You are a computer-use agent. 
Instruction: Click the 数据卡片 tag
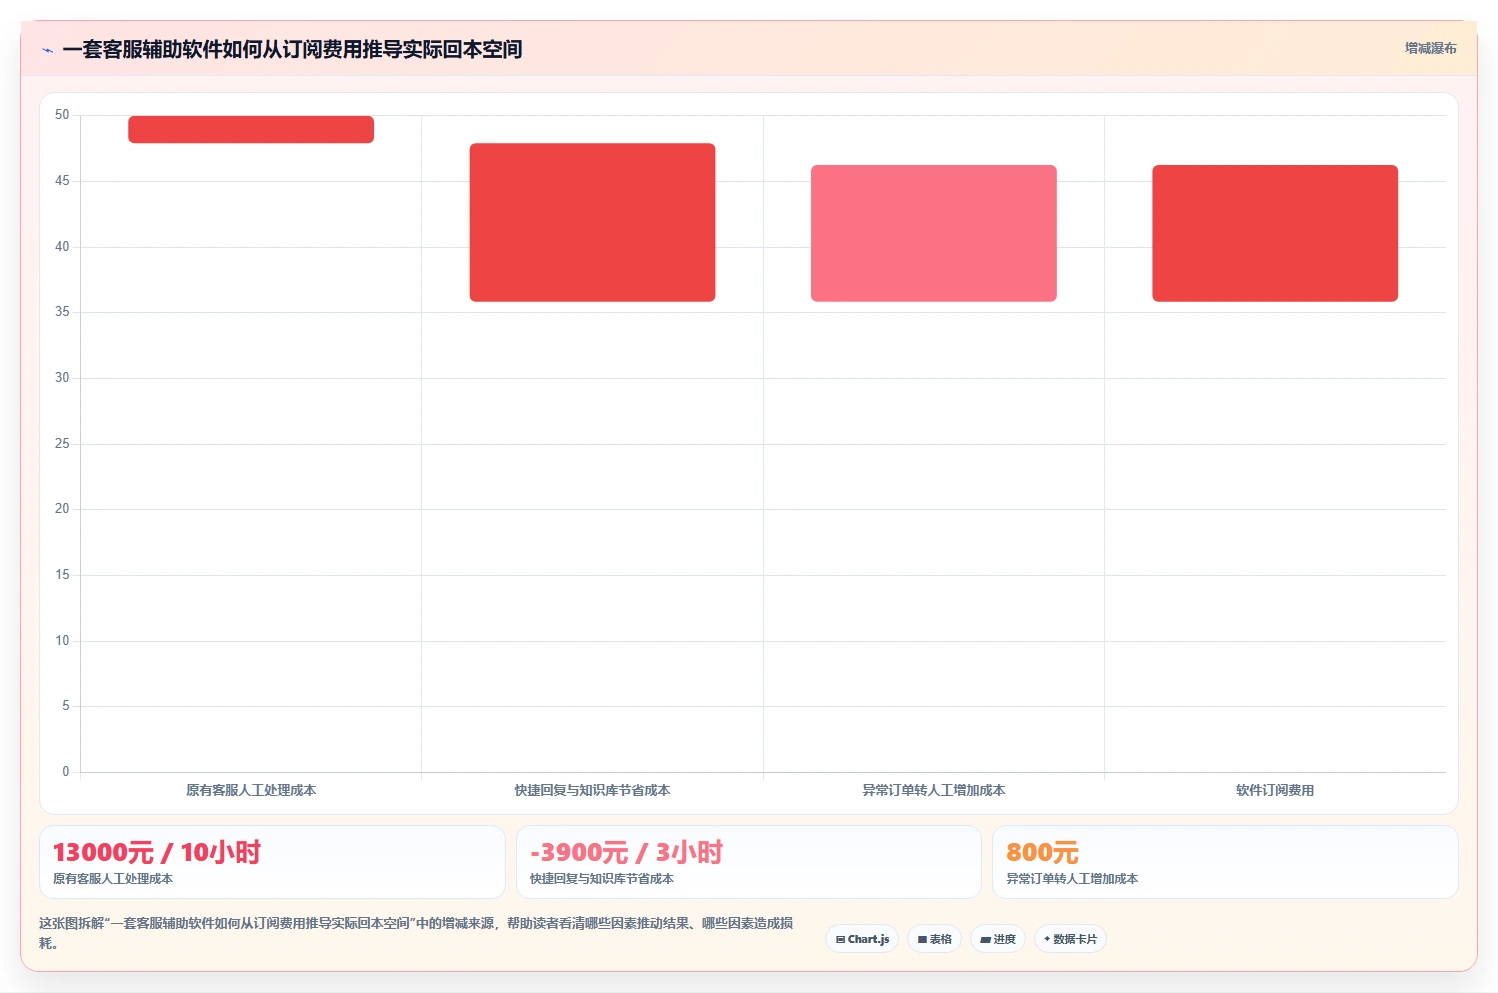click(1070, 939)
